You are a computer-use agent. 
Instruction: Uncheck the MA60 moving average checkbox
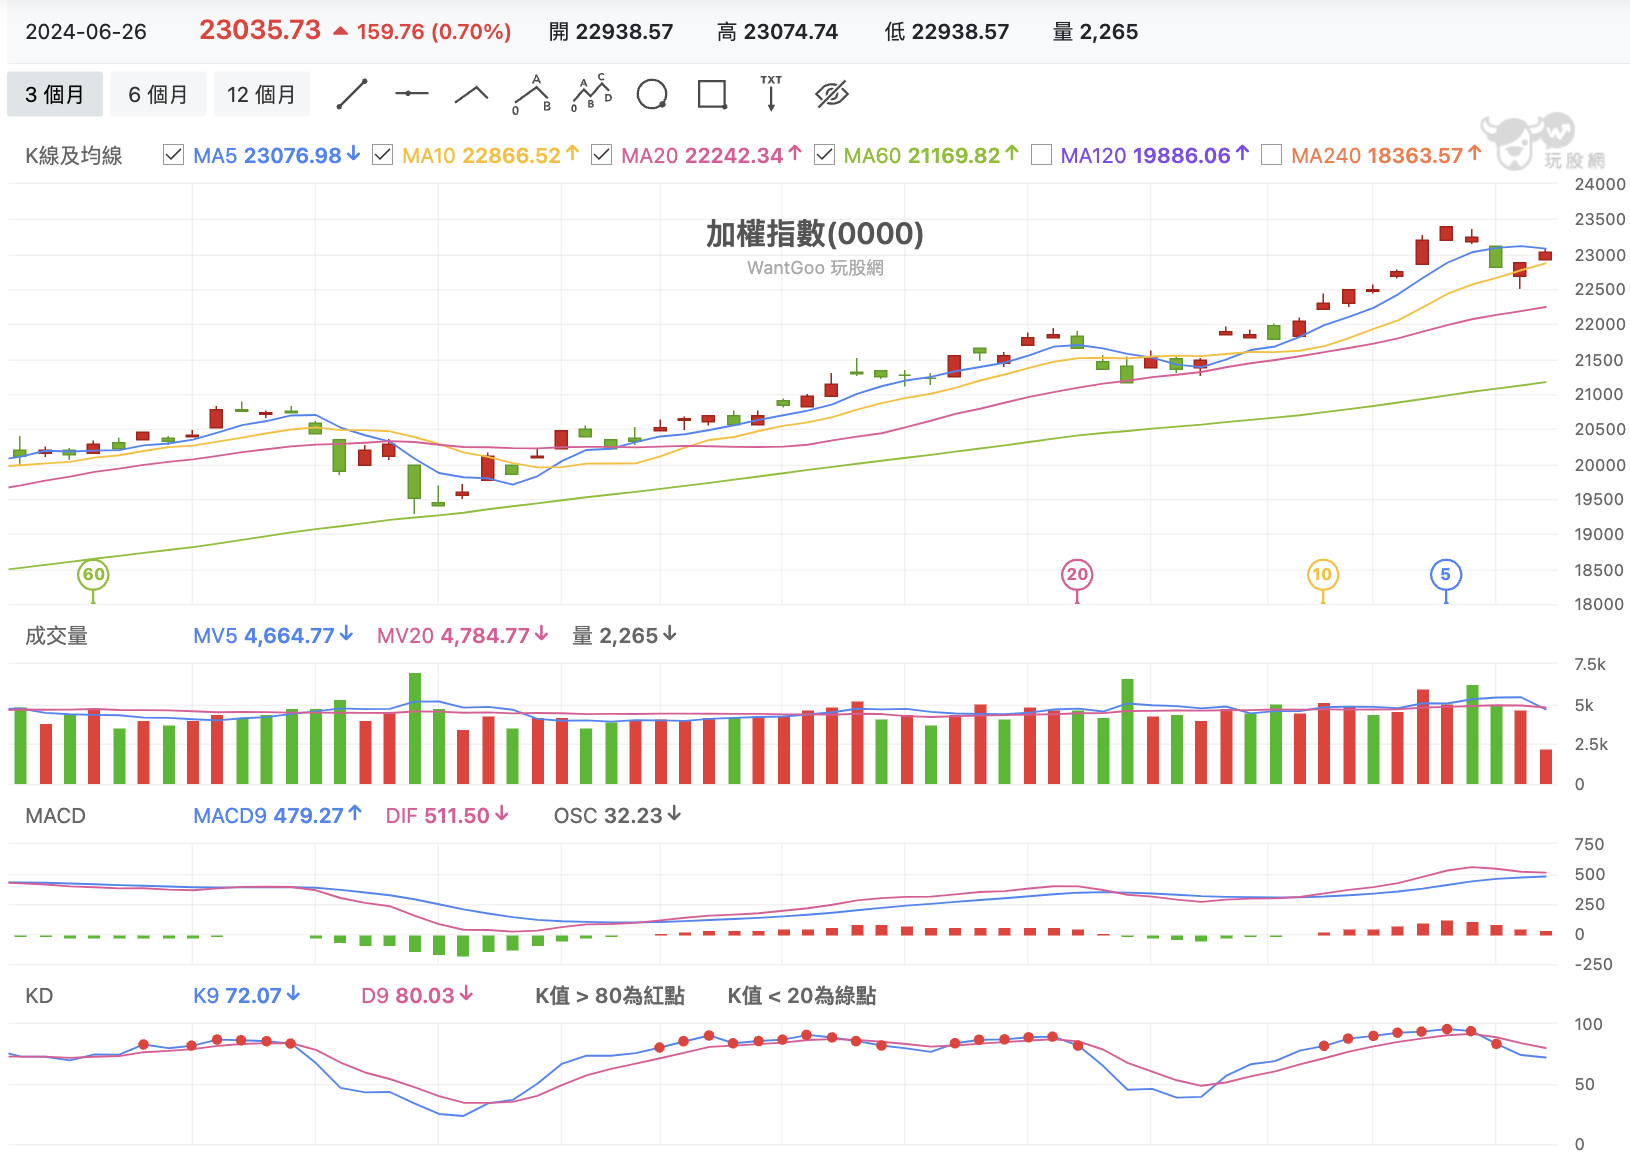point(824,155)
